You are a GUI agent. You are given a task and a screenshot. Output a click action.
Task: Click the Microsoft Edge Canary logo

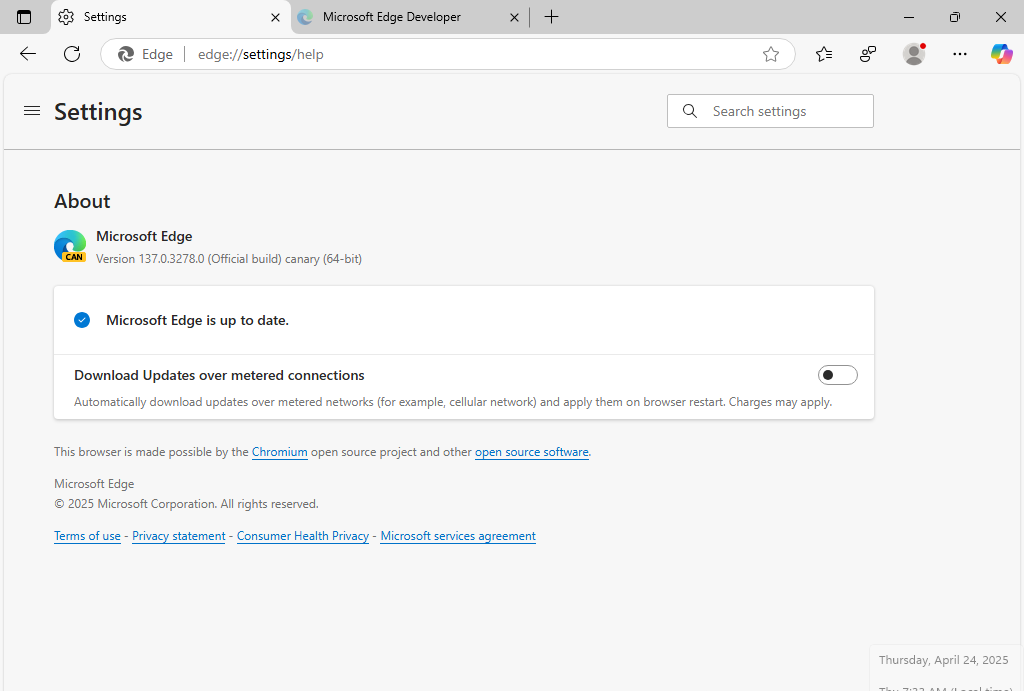pos(70,246)
